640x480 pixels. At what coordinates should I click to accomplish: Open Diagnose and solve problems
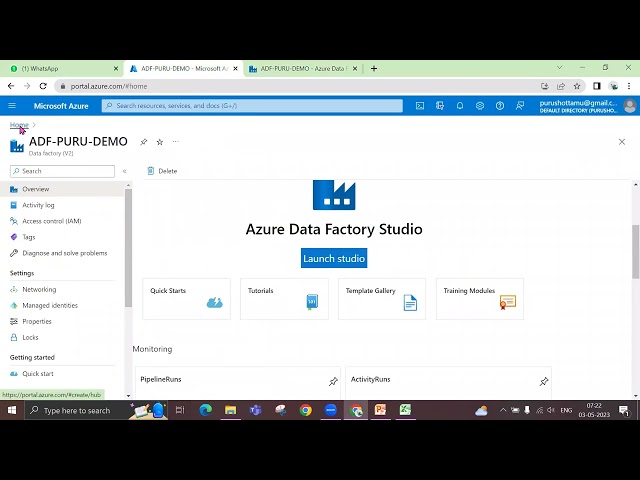pos(62,253)
